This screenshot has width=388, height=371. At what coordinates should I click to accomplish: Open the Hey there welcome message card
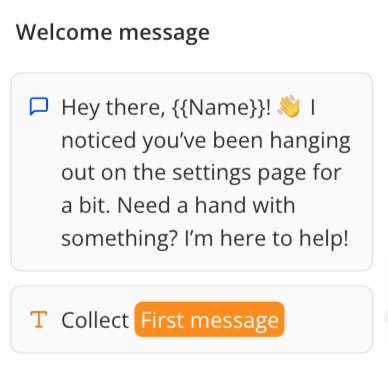tap(192, 172)
